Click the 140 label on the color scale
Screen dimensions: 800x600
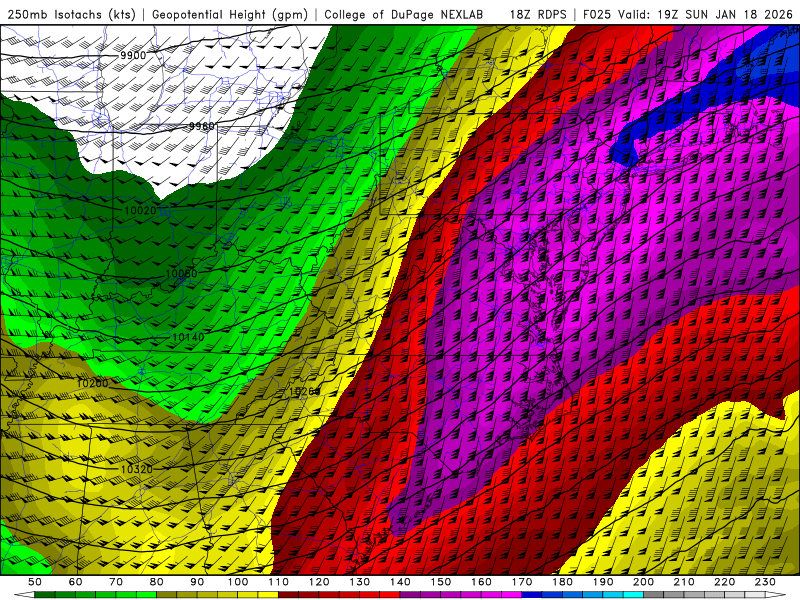tap(400, 582)
